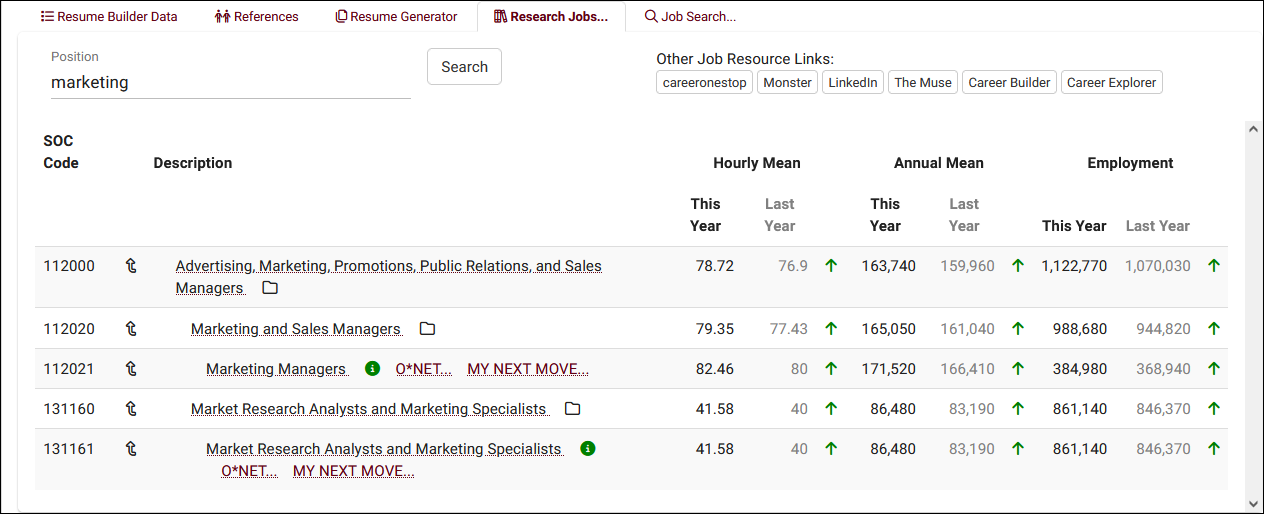Click folder icon next to Marketing and Sales Managers
The height and width of the screenshot is (514, 1264).
(x=427, y=329)
